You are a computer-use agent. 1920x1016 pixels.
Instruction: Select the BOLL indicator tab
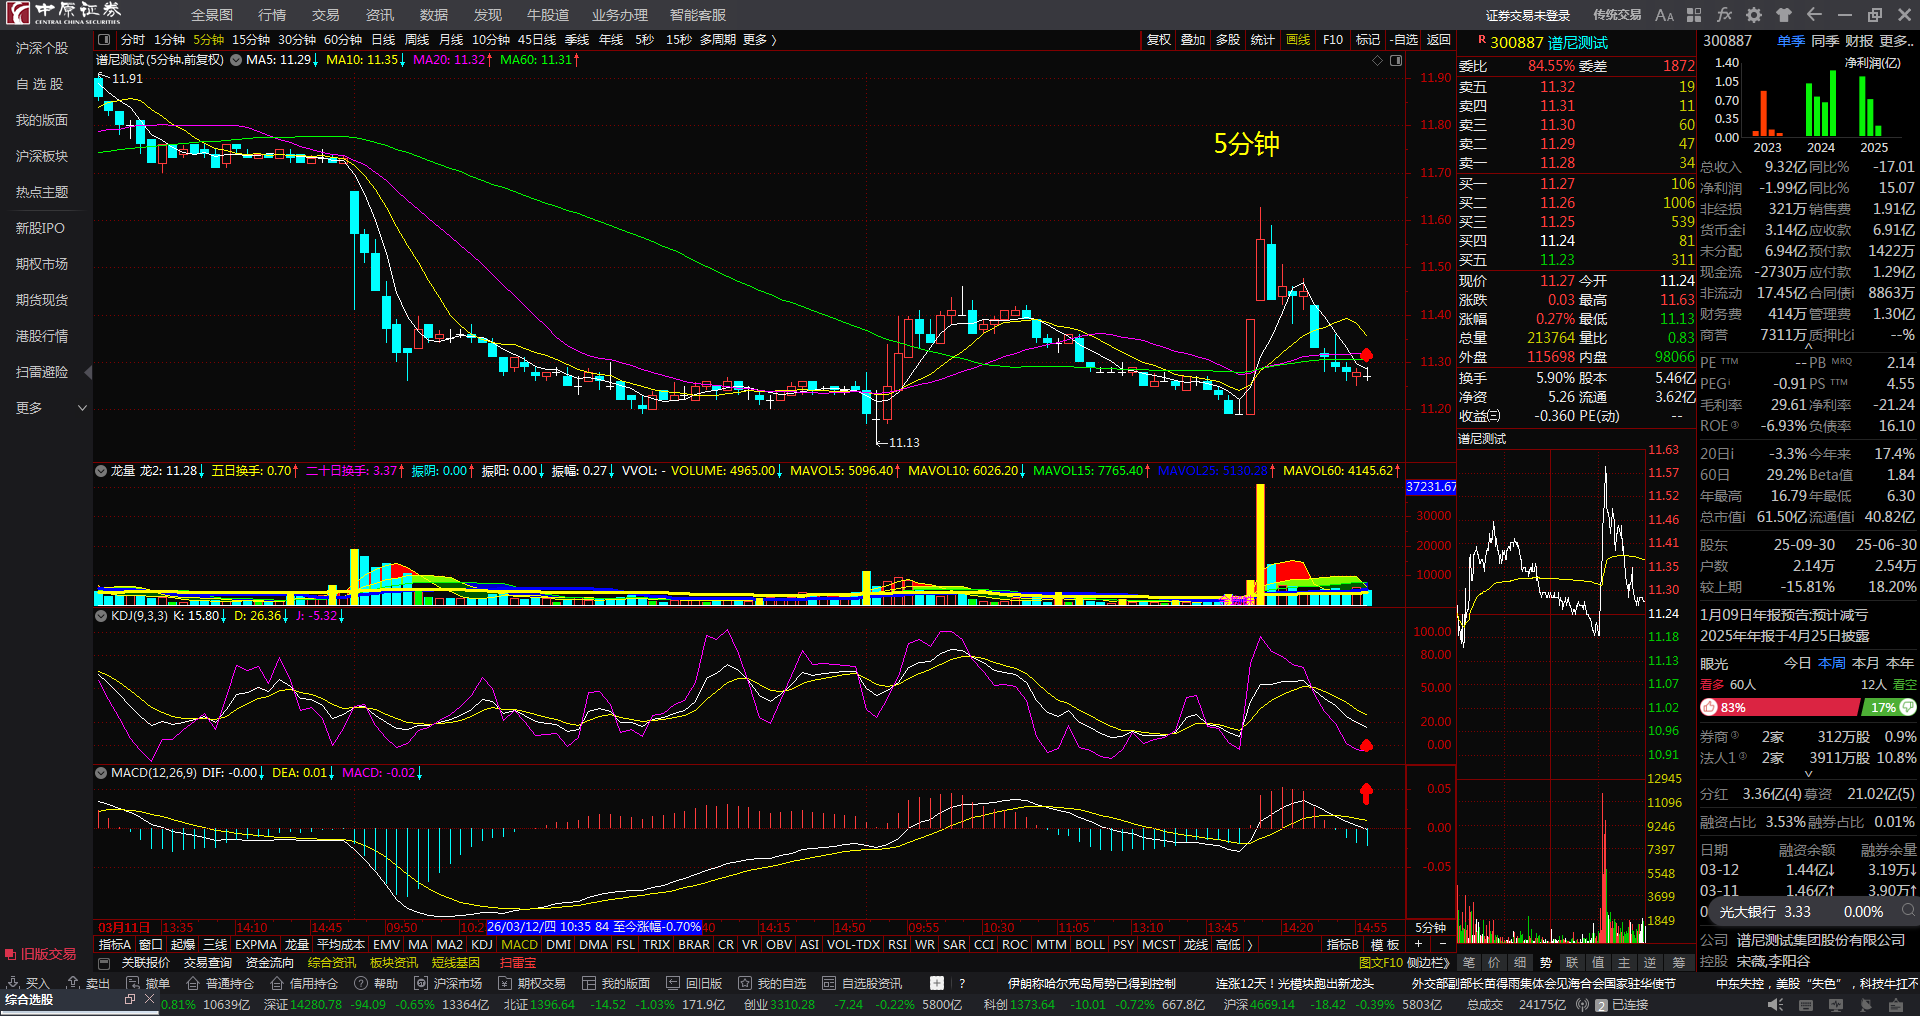[x=1090, y=945]
